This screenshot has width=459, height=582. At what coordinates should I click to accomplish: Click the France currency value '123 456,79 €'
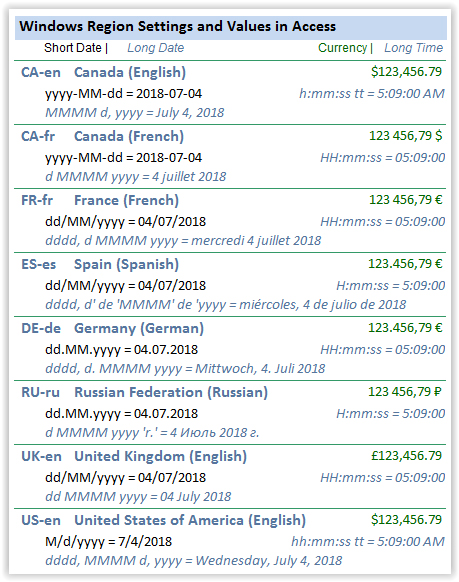tap(406, 200)
